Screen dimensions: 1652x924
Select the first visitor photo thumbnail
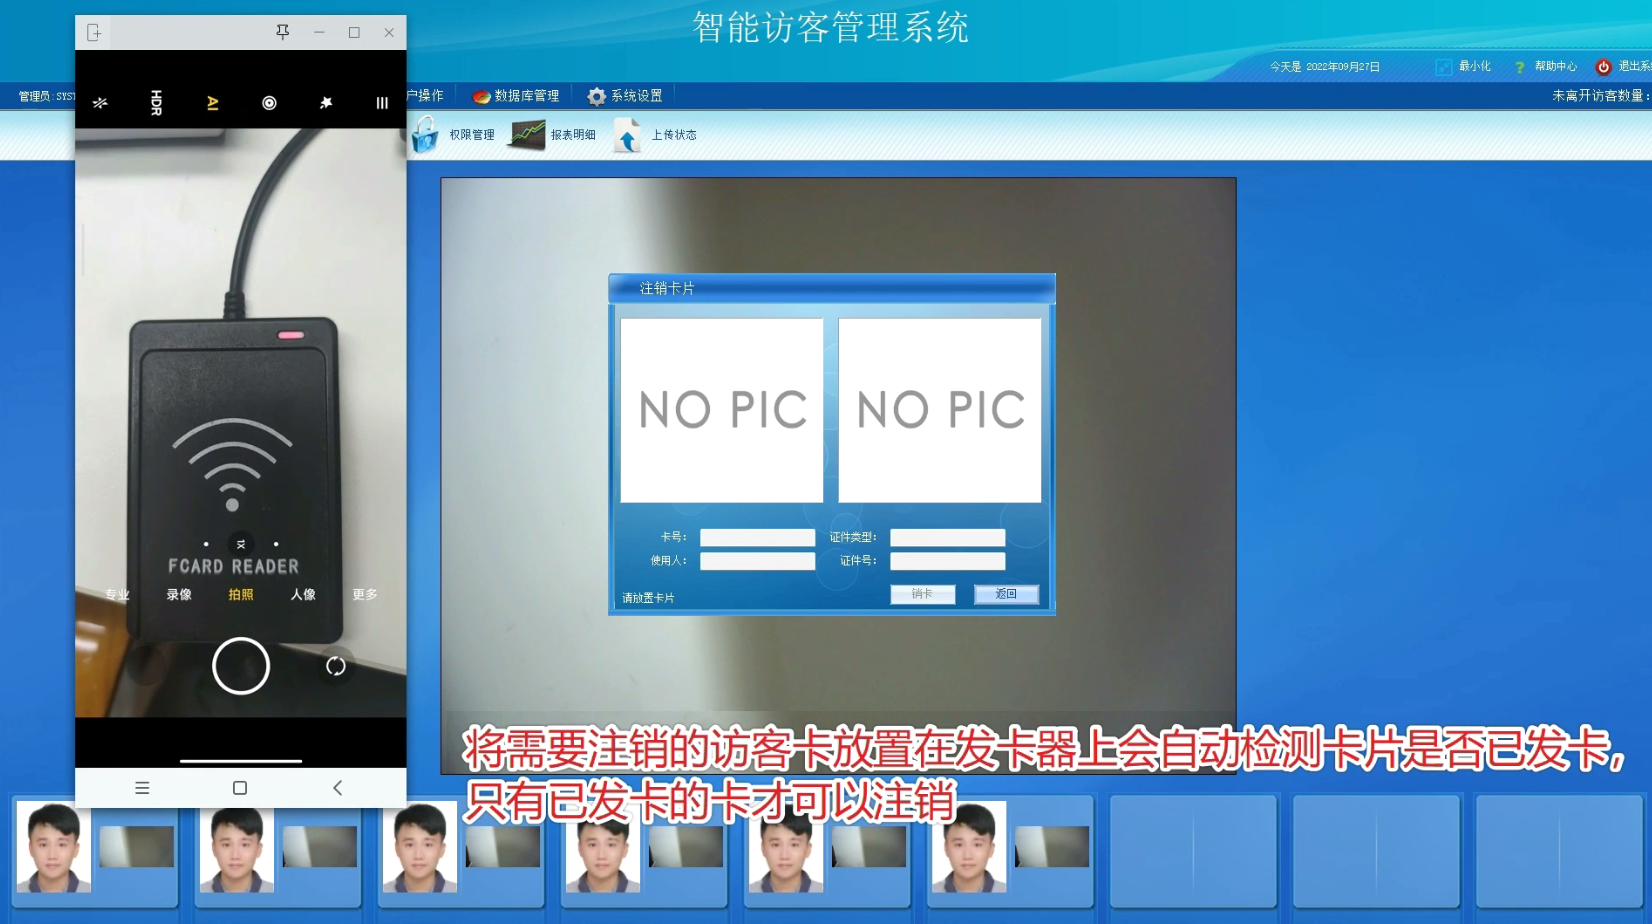tap(54, 847)
